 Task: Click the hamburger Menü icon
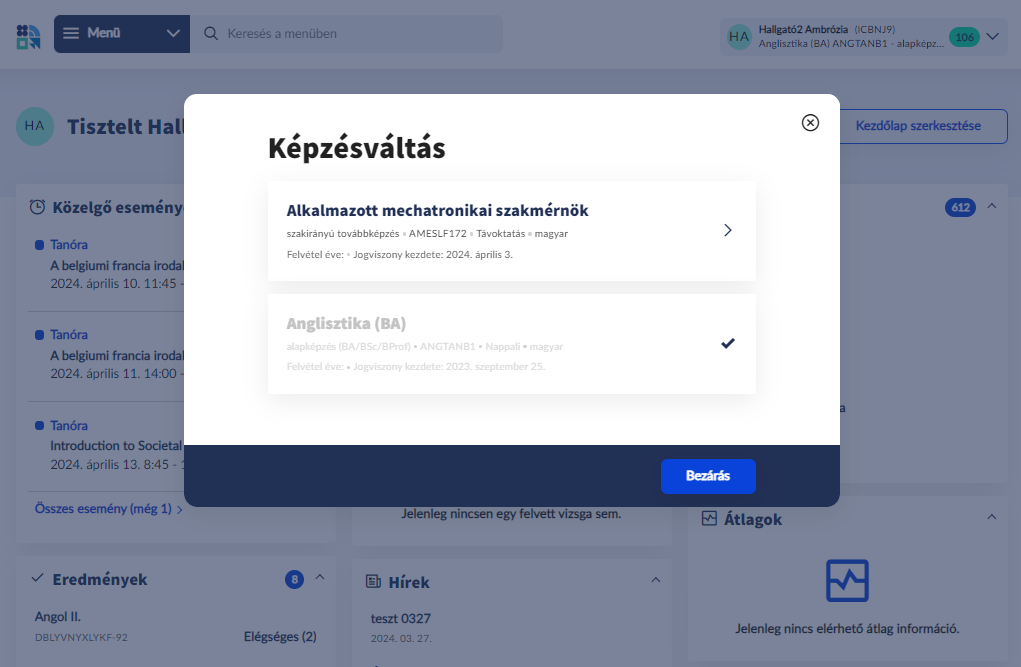[x=71, y=34]
